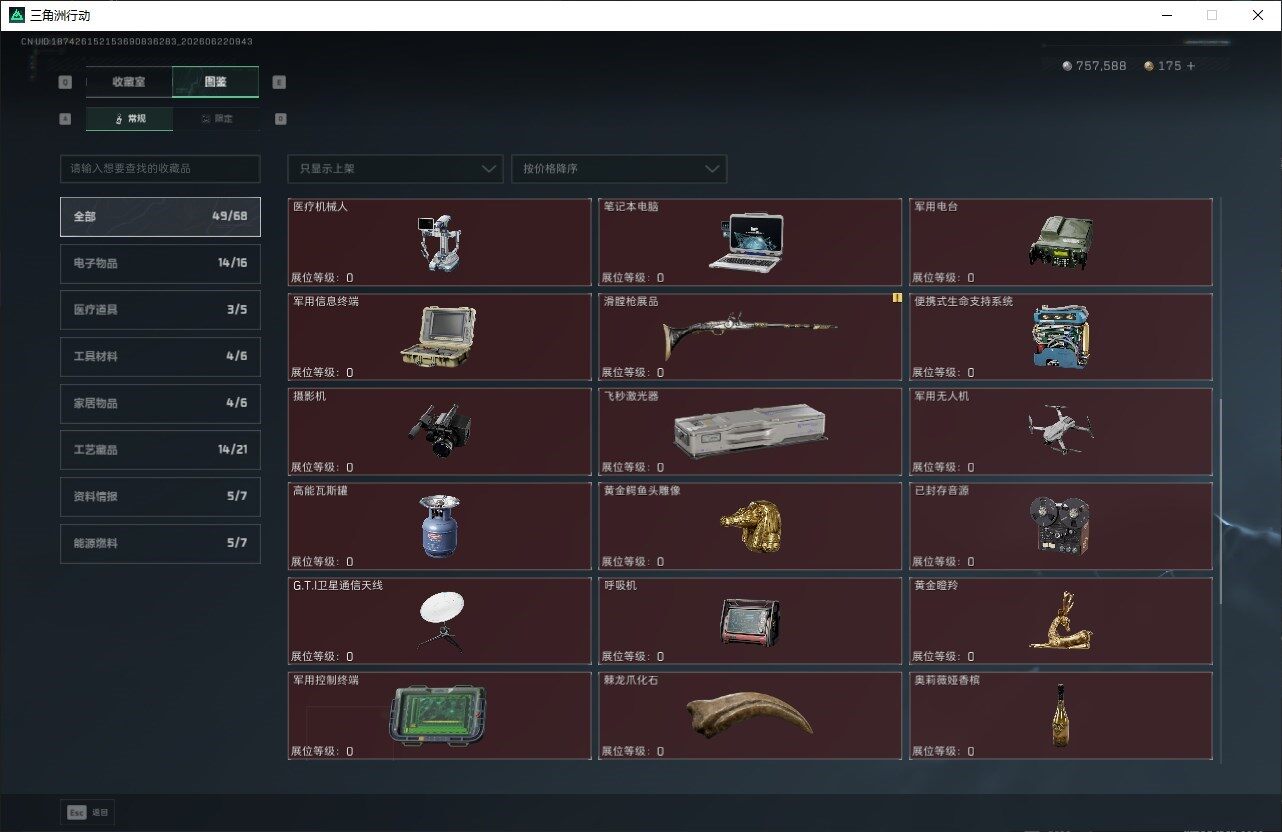Select the 限定 sub-tab
The width and height of the screenshot is (1282, 832).
coord(216,118)
